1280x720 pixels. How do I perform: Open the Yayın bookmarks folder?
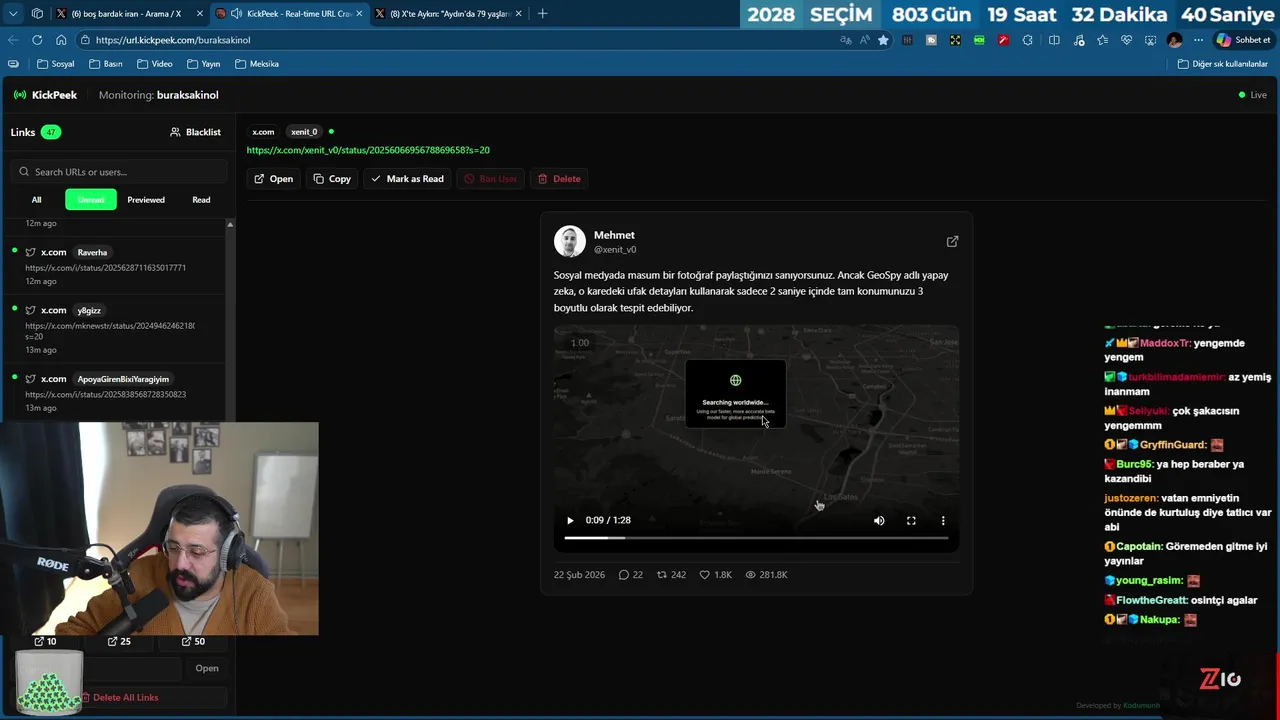(x=204, y=64)
